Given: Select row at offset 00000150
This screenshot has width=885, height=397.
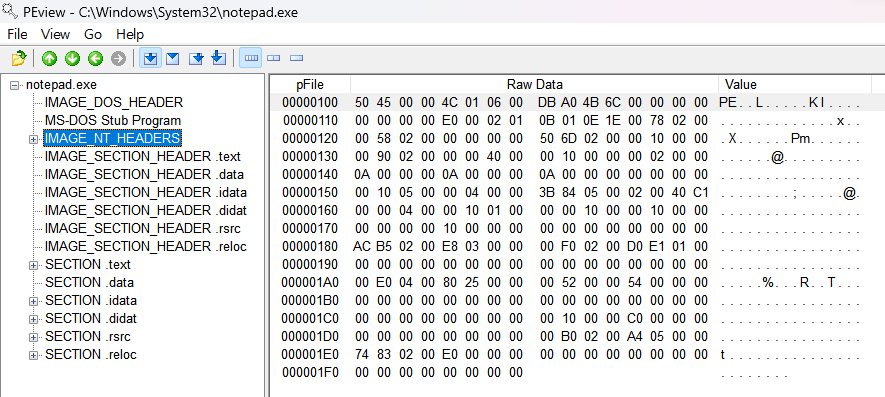Looking at the screenshot, I should pos(577,193).
